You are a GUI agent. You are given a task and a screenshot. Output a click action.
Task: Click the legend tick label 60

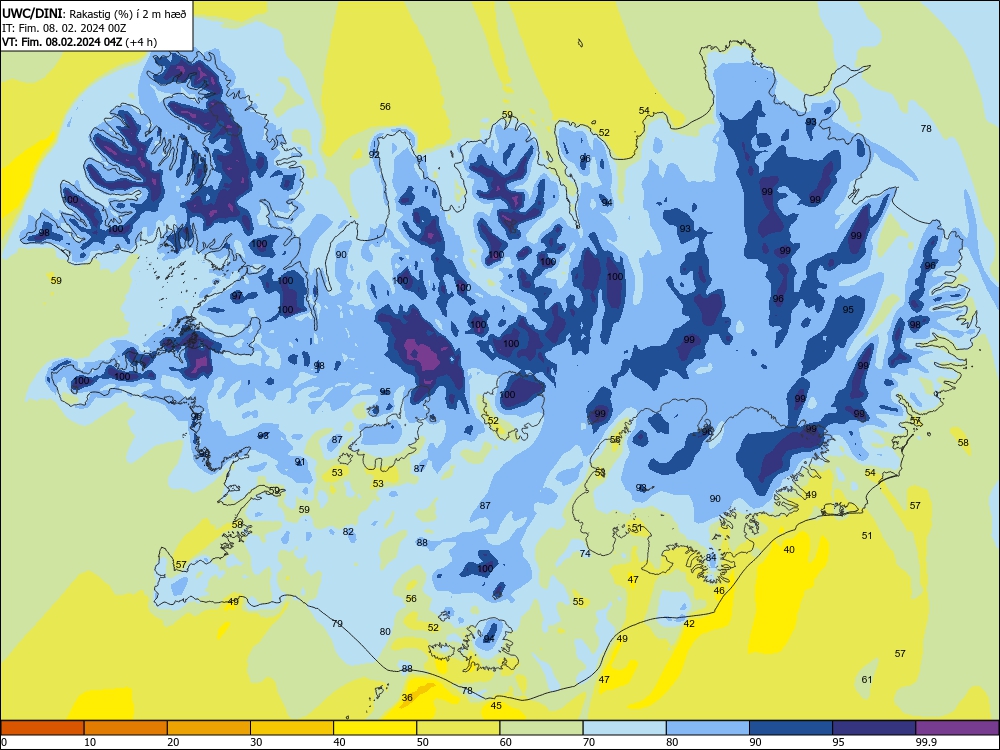[506, 742]
